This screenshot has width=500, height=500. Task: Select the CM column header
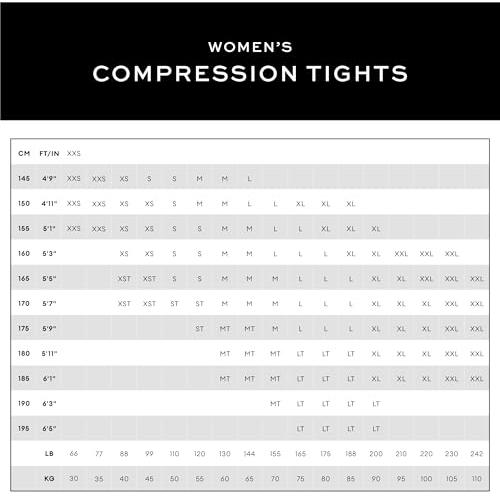click(24, 153)
